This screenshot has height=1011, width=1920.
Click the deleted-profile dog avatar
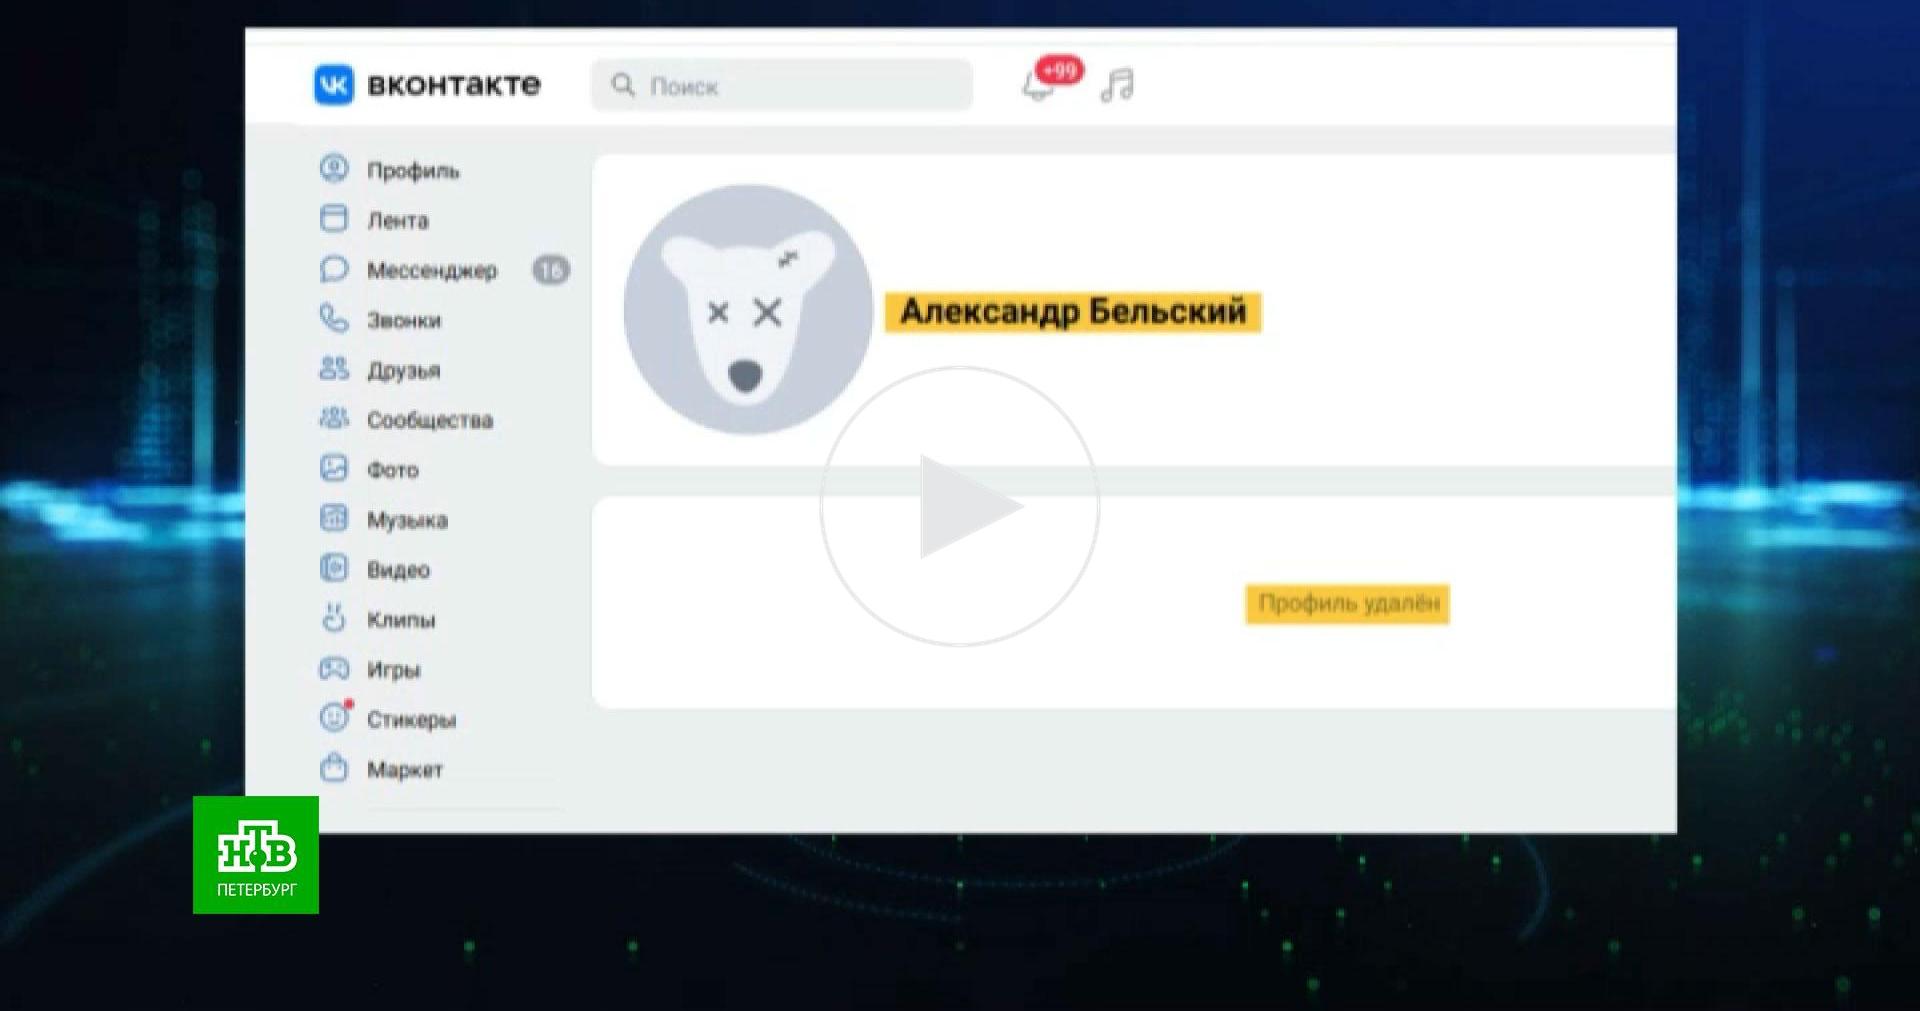click(x=748, y=309)
